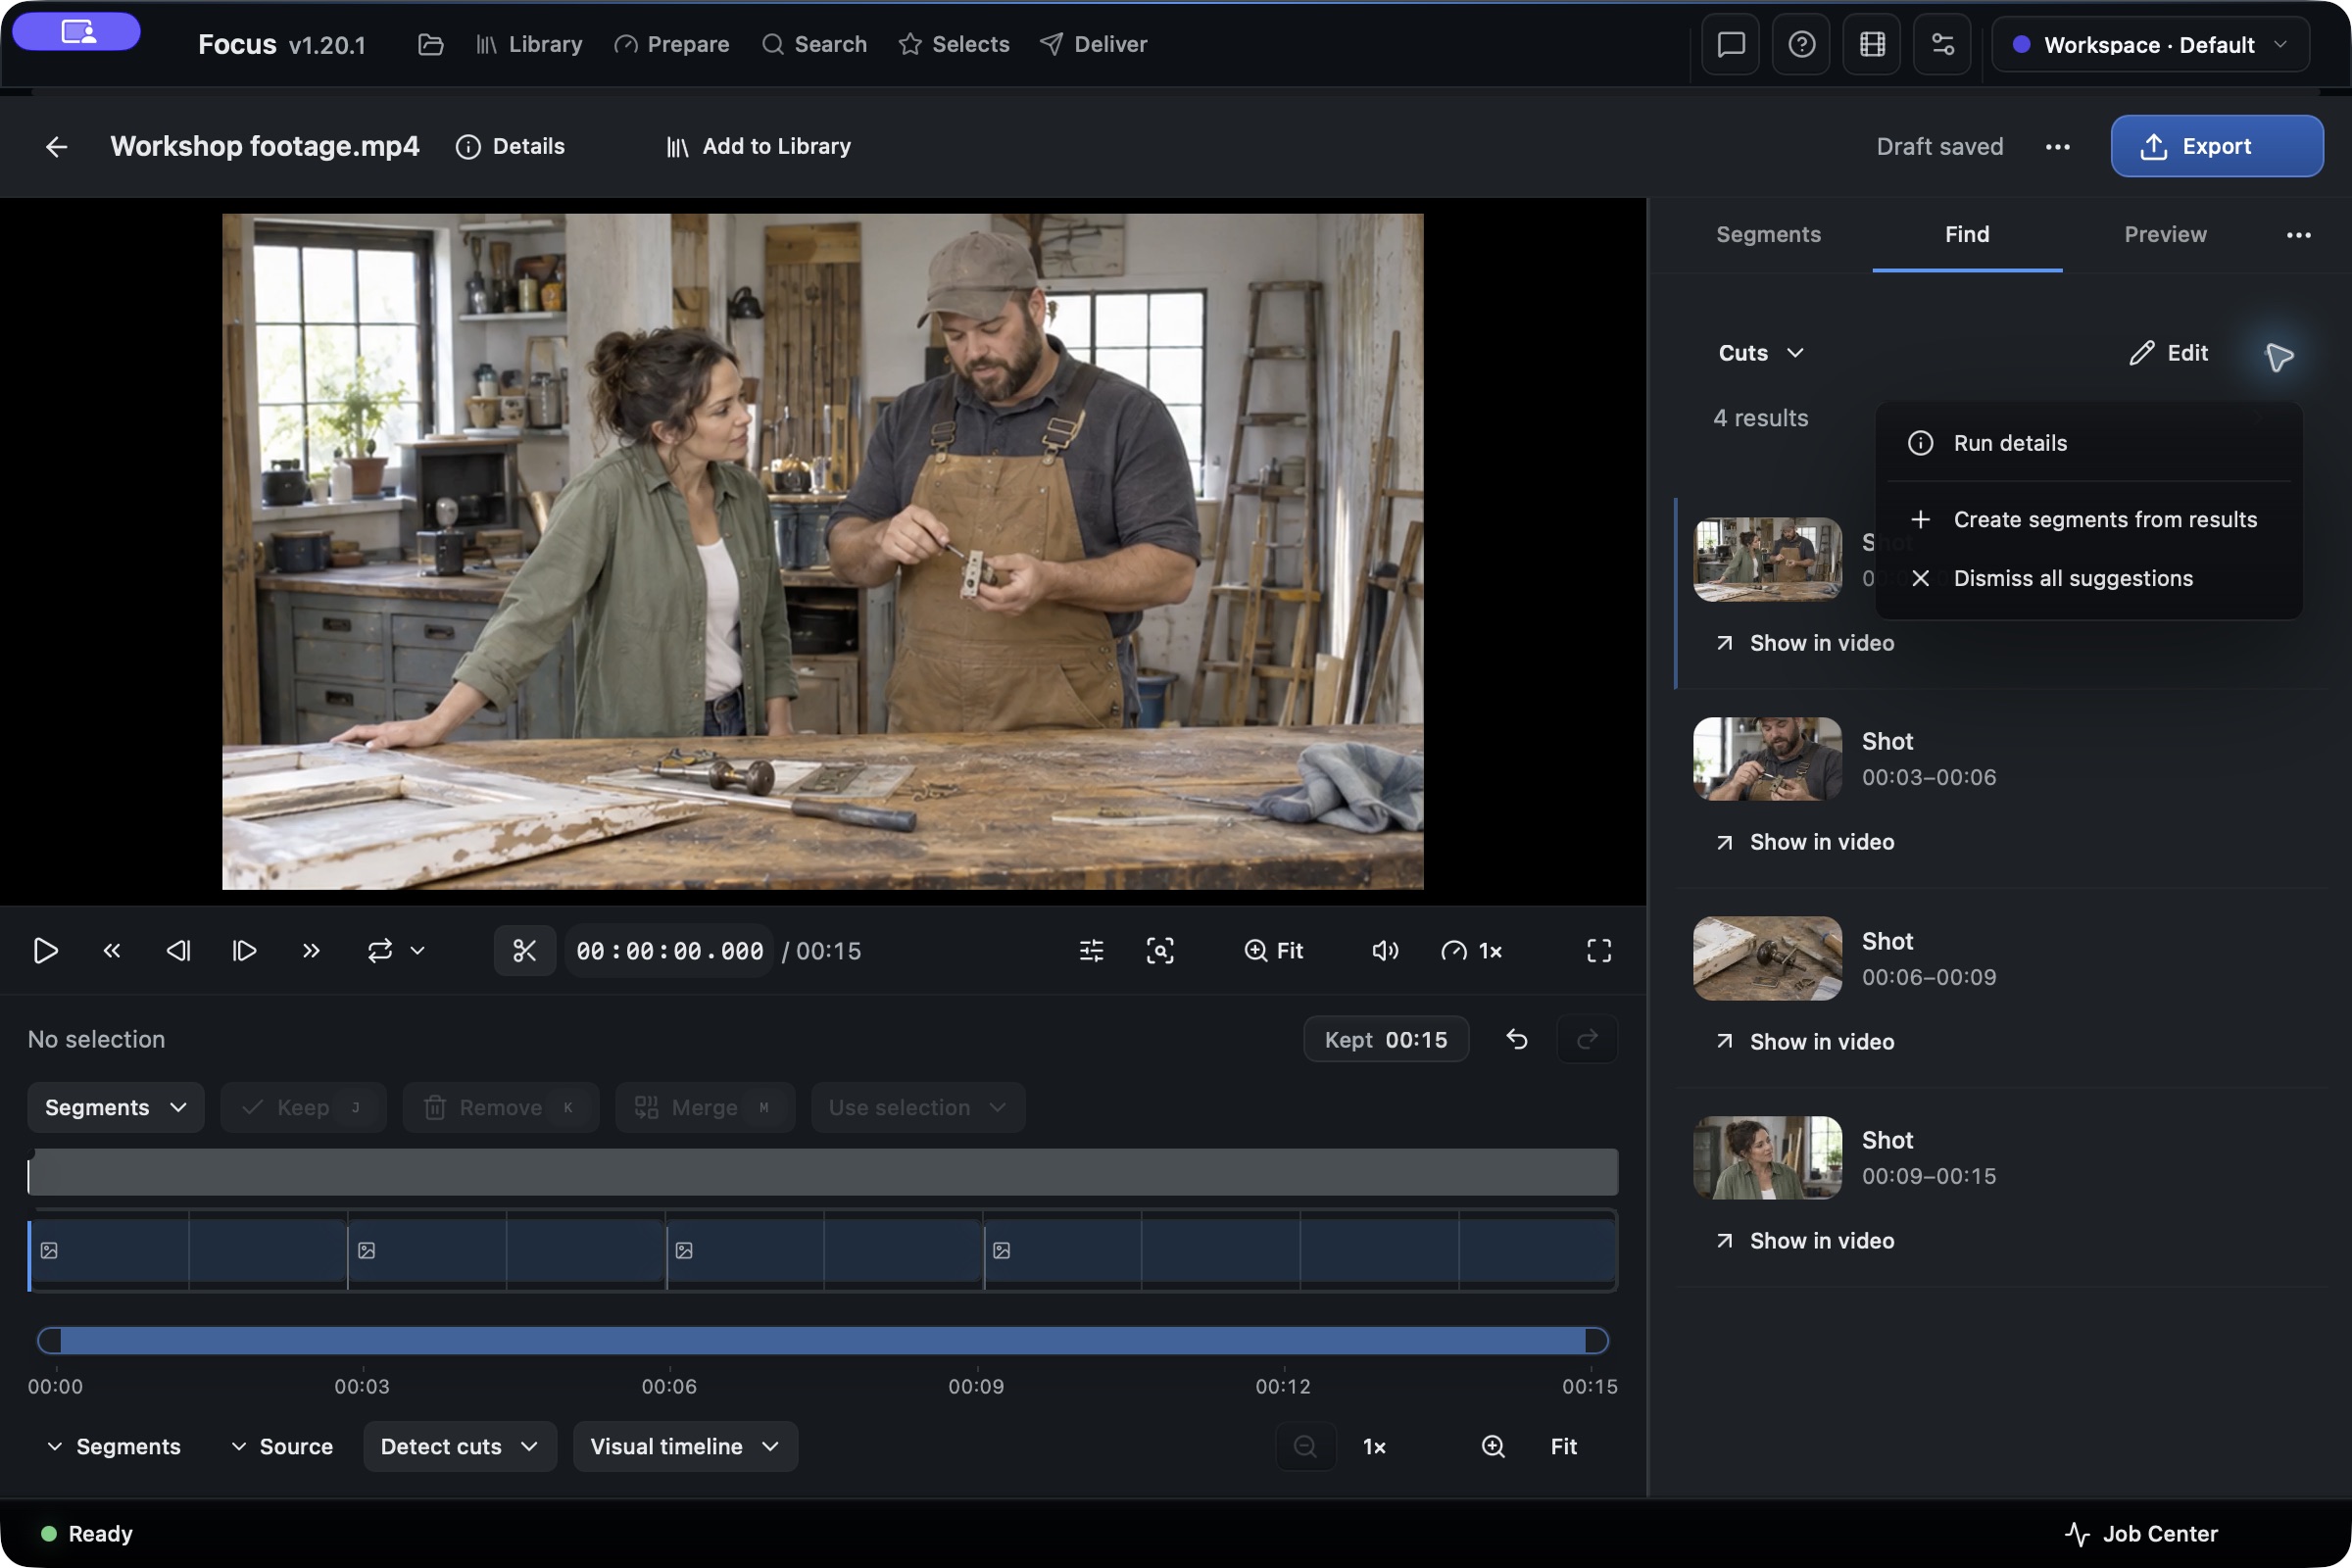Open the settings sliders icon in top bar
The height and width of the screenshot is (1568, 2352).
tap(1942, 44)
